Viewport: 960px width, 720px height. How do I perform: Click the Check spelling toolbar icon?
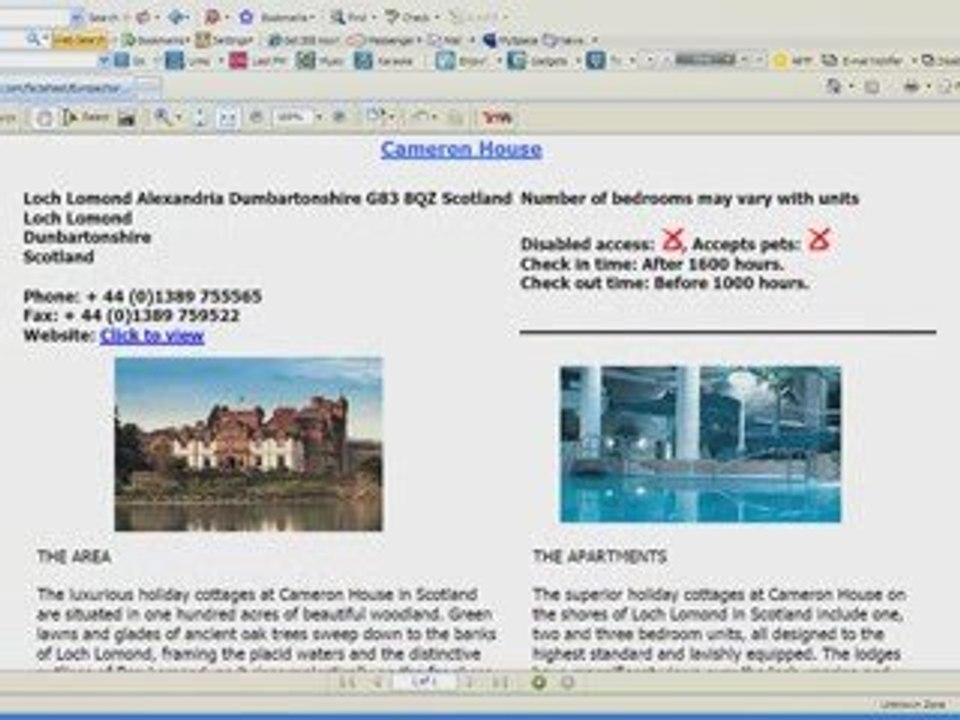(x=392, y=17)
